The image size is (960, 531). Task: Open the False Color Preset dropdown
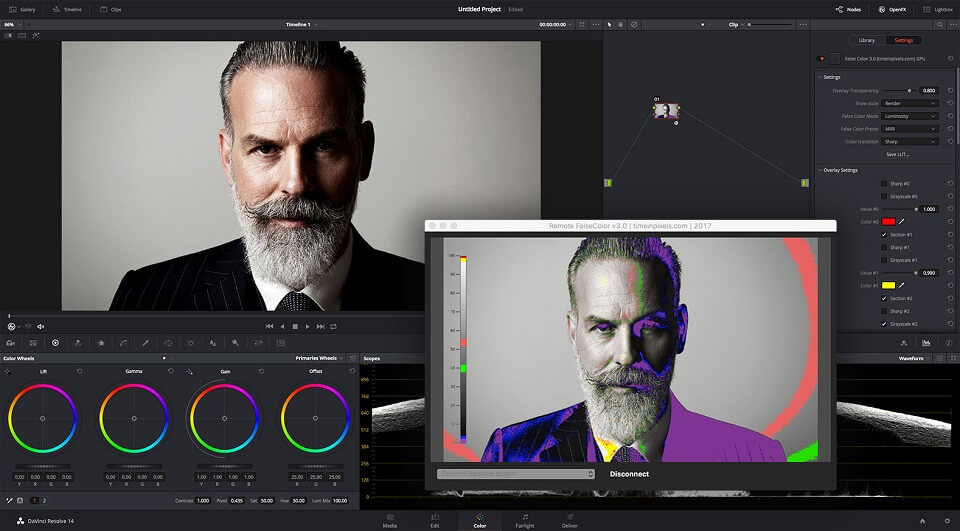click(910, 129)
